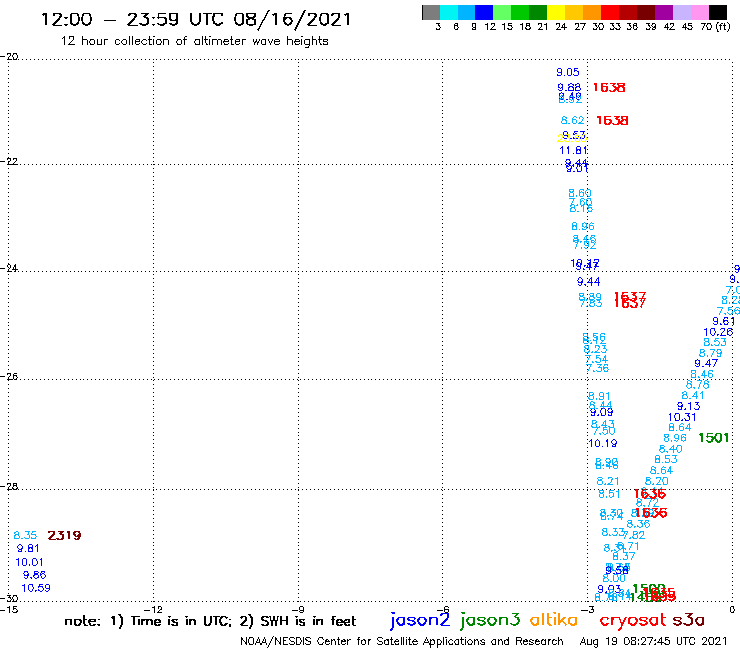Click the wave height value 10.59
This screenshot has width=740, height=650.
[36, 588]
